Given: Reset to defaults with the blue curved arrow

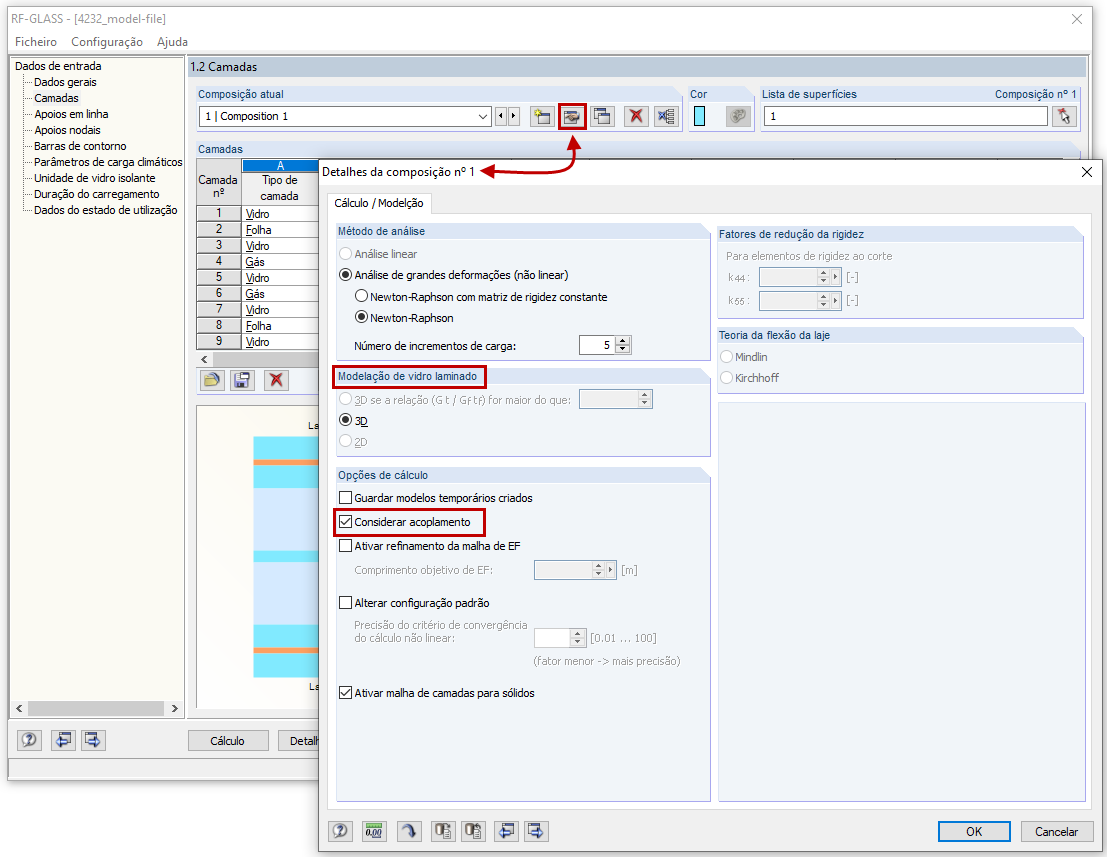Looking at the screenshot, I should (x=409, y=831).
